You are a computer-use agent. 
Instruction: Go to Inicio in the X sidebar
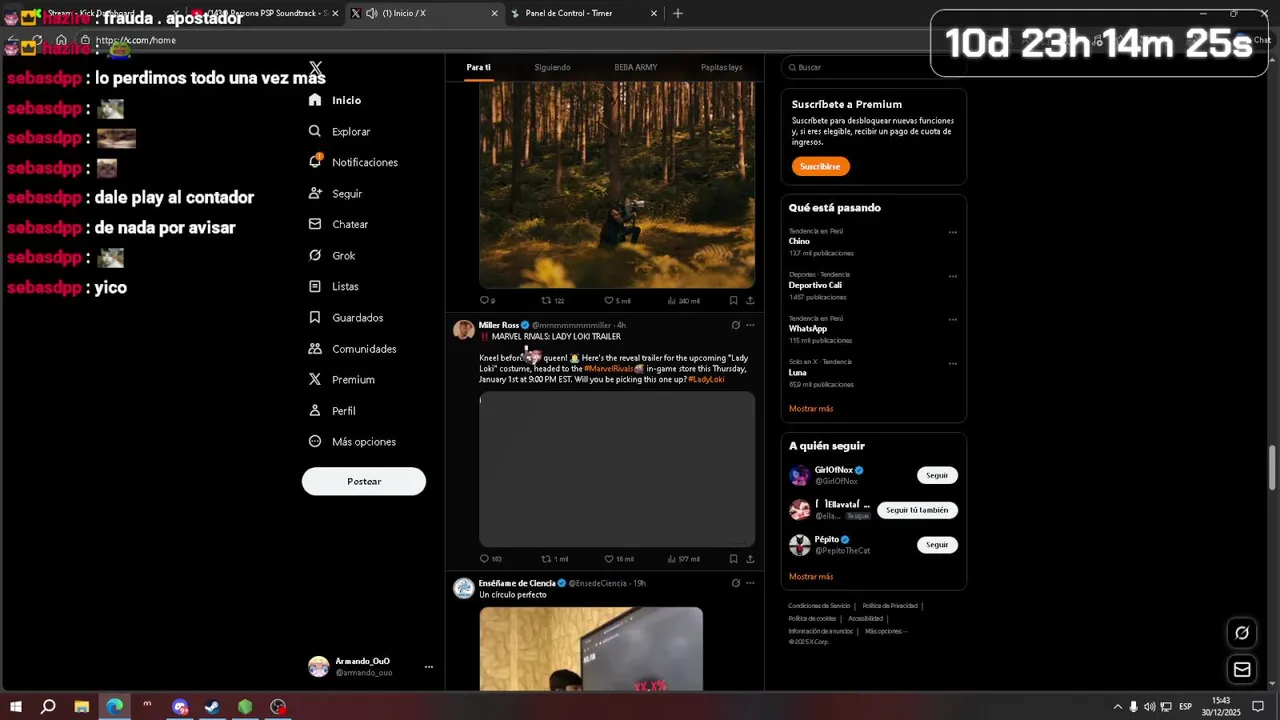pos(335,100)
